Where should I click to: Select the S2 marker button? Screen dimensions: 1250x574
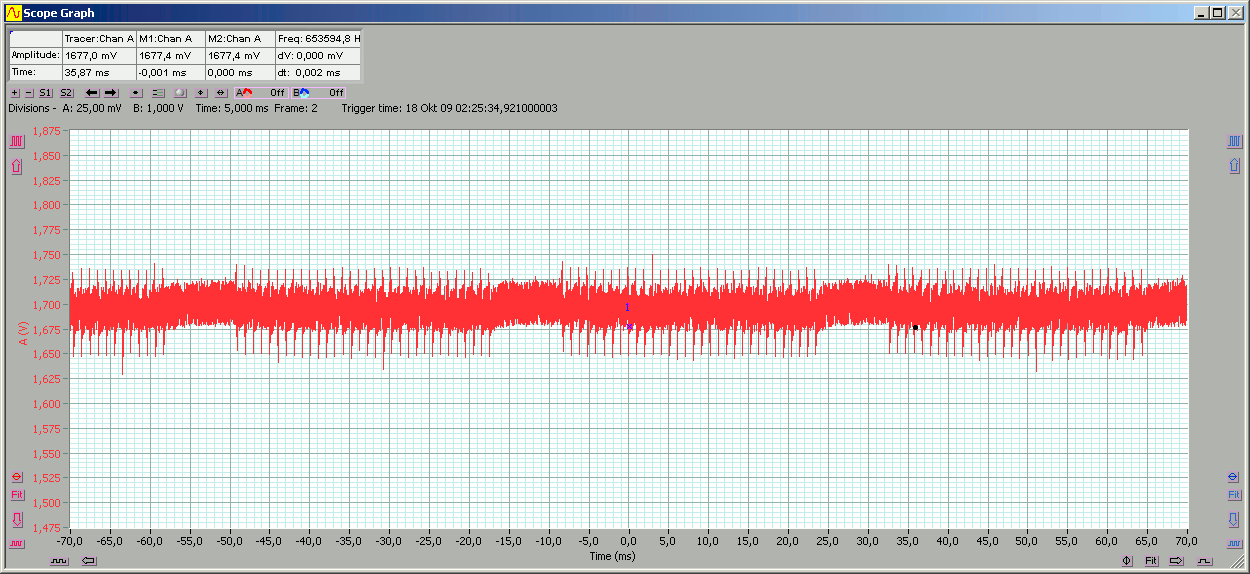click(x=66, y=92)
